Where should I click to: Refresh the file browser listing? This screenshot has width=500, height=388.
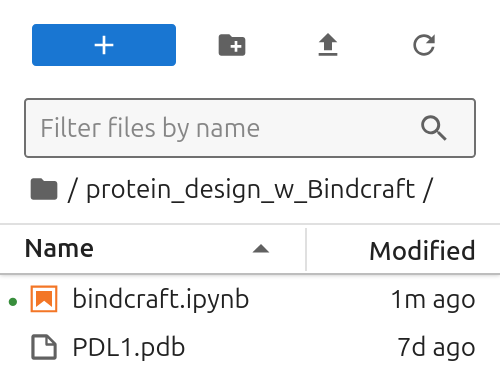click(x=424, y=45)
